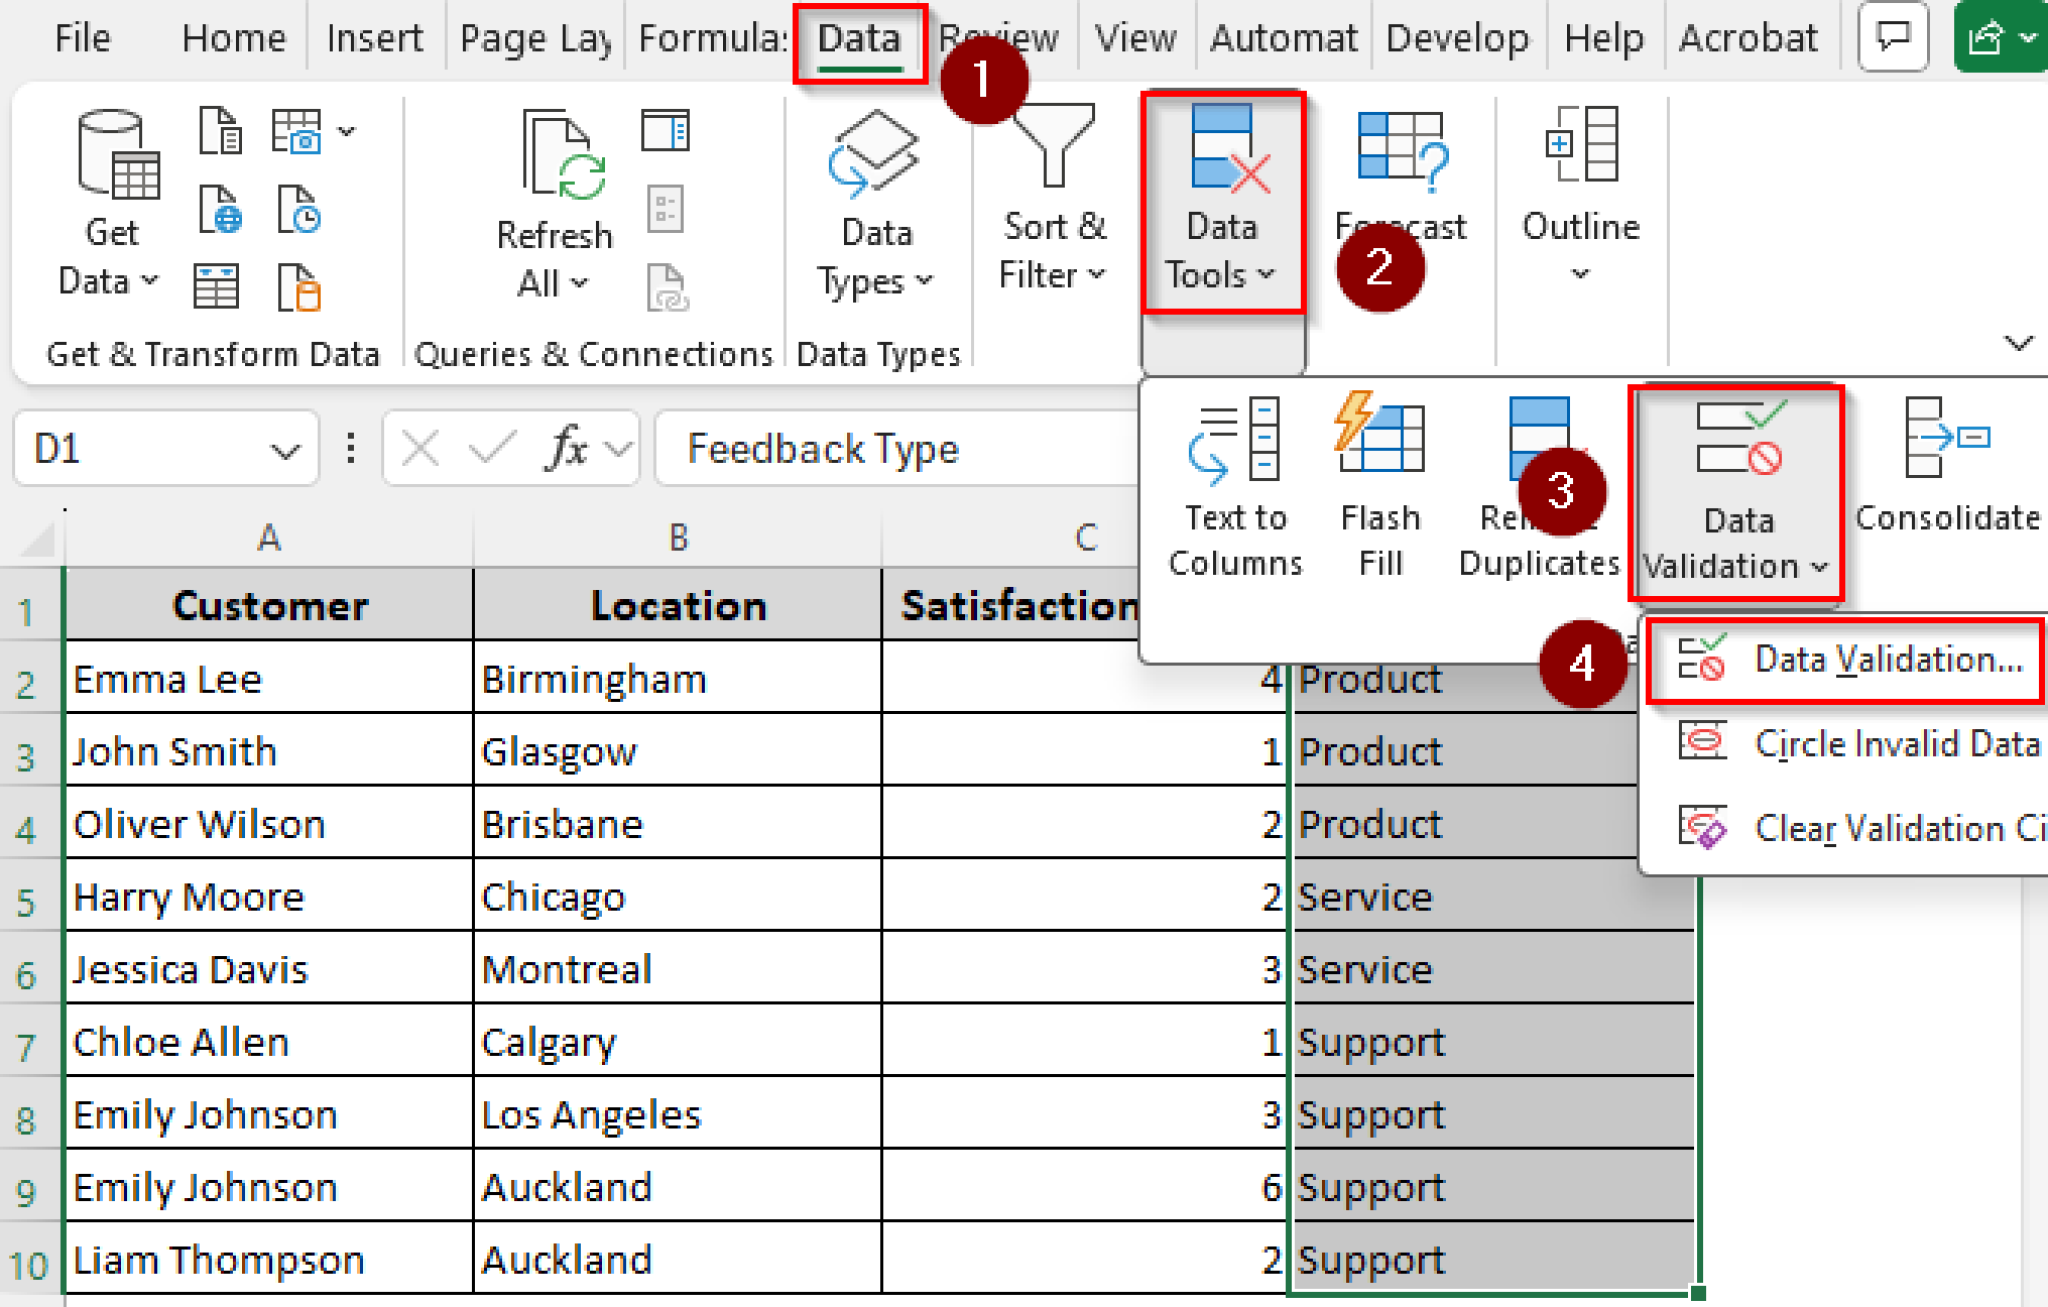Image resolution: width=2048 pixels, height=1307 pixels.
Task: Switch to the Home tab
Action: (x=233, y=37)
